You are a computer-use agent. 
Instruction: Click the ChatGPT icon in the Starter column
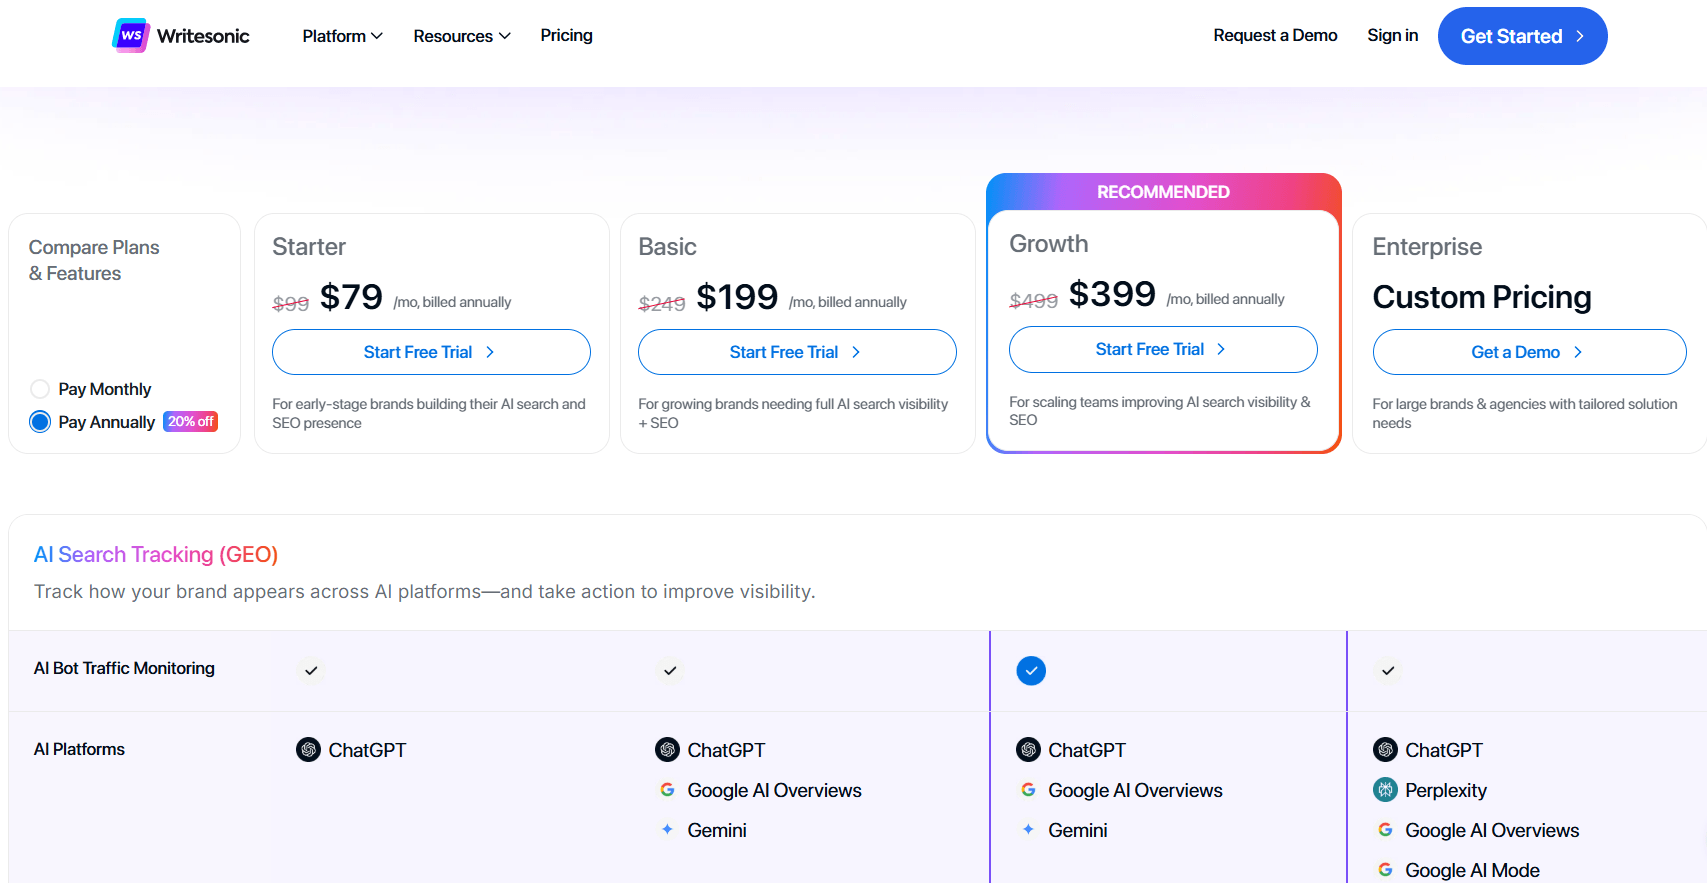tap(308, 750)
